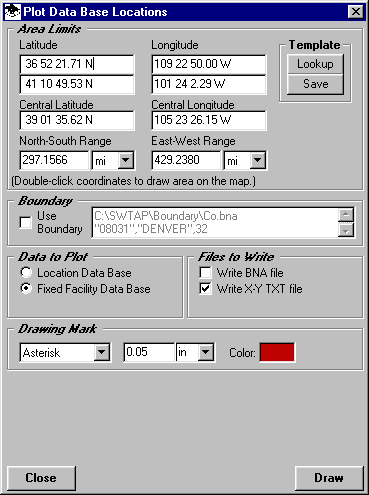
Task: Open North-South Range unit dropdown
Action: click(125, 160)
